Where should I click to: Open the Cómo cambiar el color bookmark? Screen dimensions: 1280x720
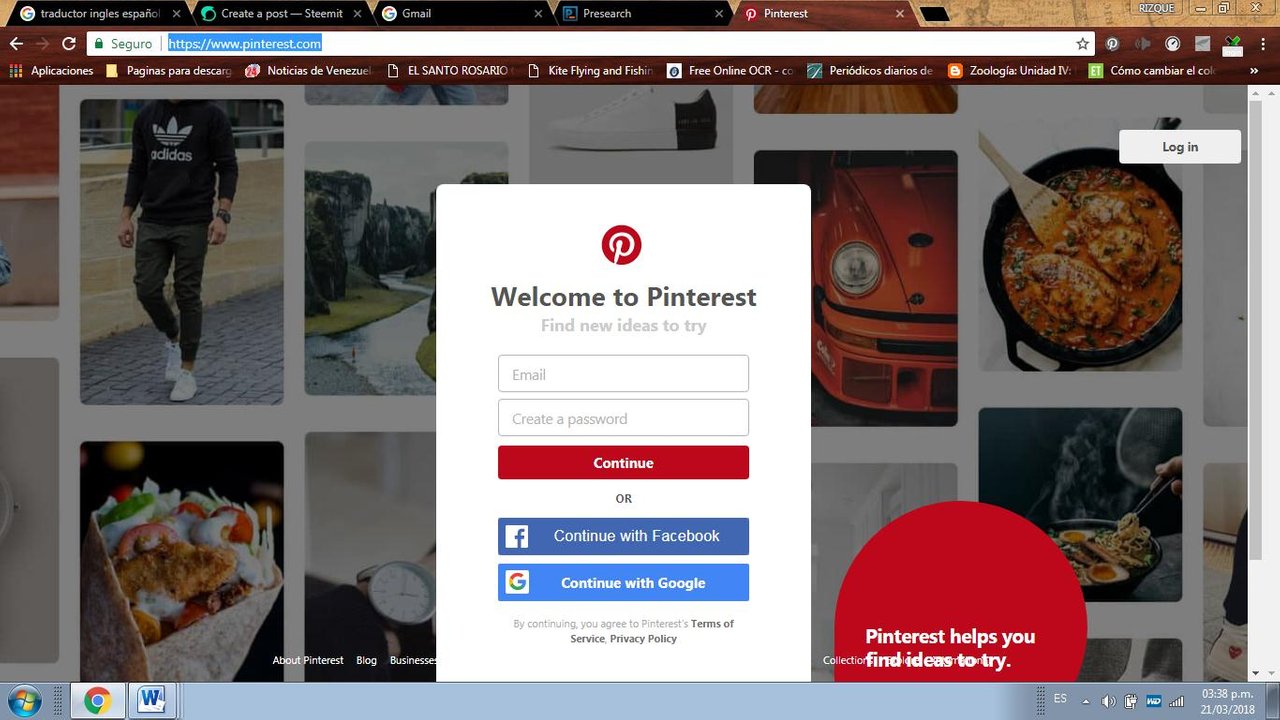[x=1152, y=71]
